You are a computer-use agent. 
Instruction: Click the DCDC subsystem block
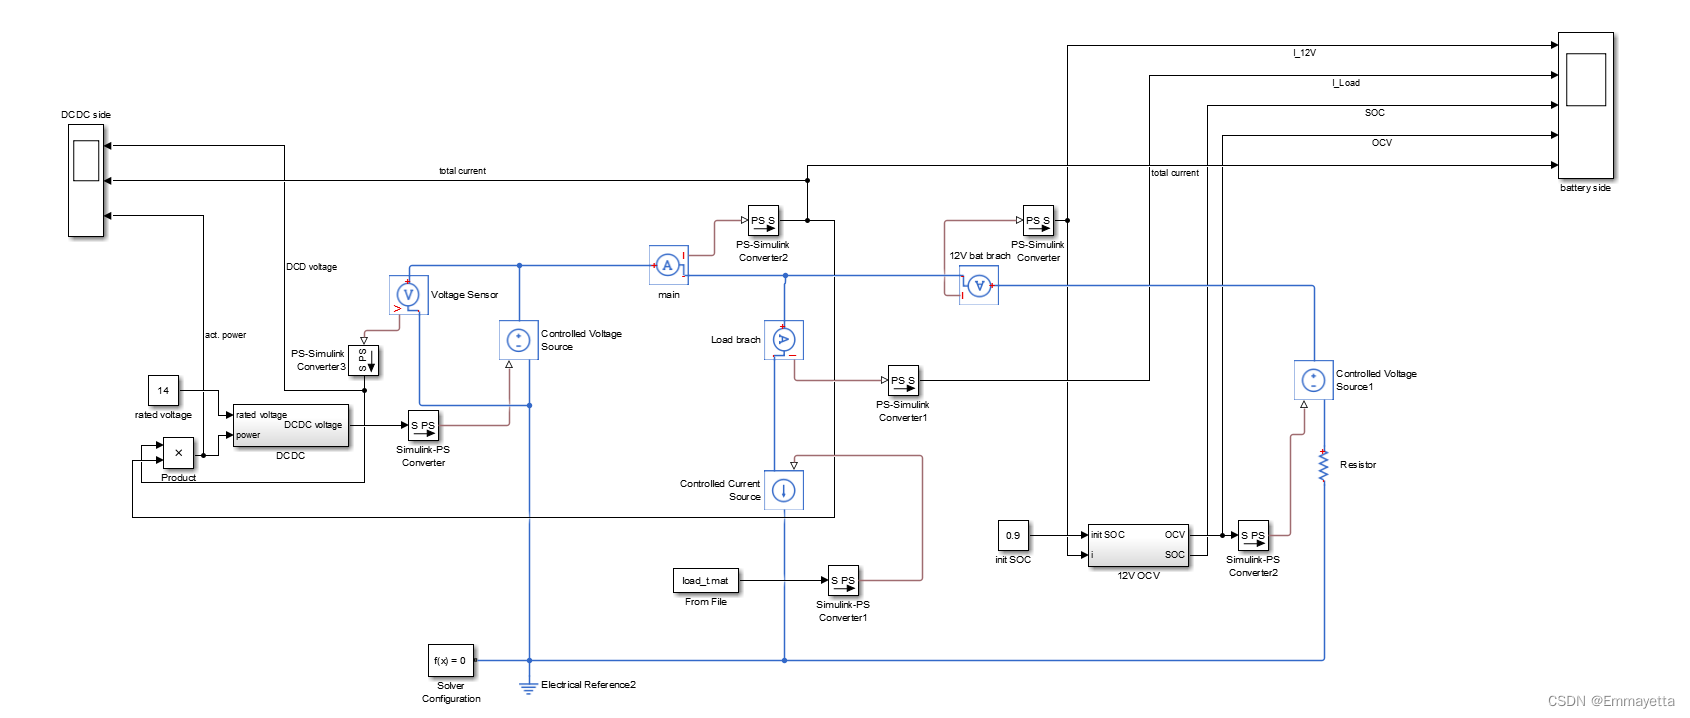click(290, 425)
